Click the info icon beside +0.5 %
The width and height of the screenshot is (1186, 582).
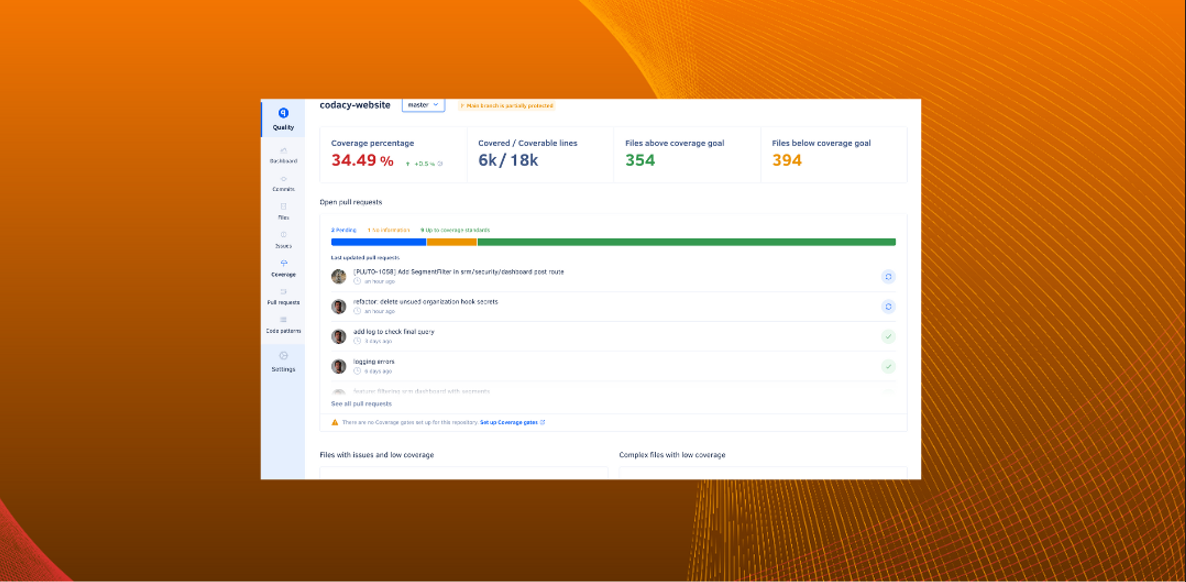(x=440, y=163)
